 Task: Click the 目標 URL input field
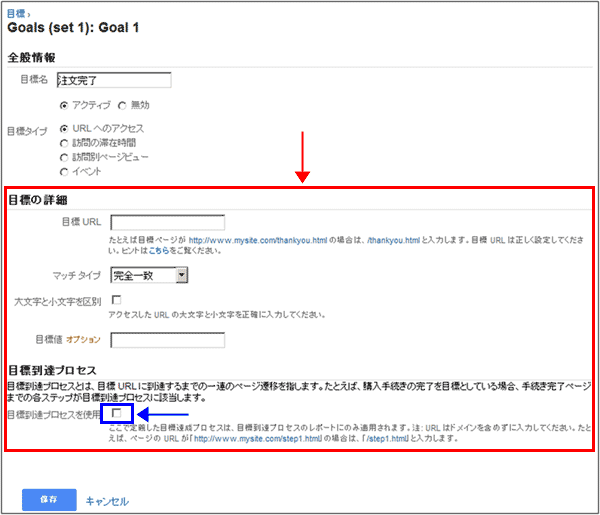click(x=168, y=222)
